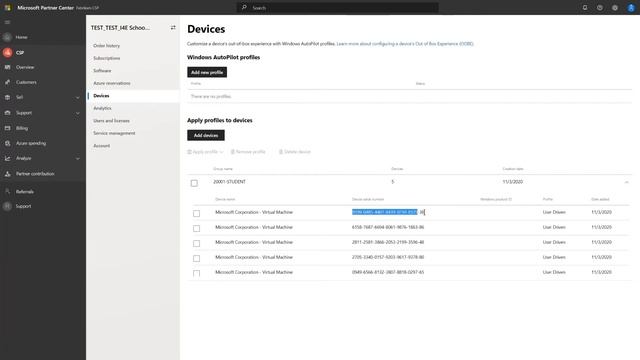Select the 20001-STUDENT group checkbox
640x360 pixels.
[x=194, y=183]
